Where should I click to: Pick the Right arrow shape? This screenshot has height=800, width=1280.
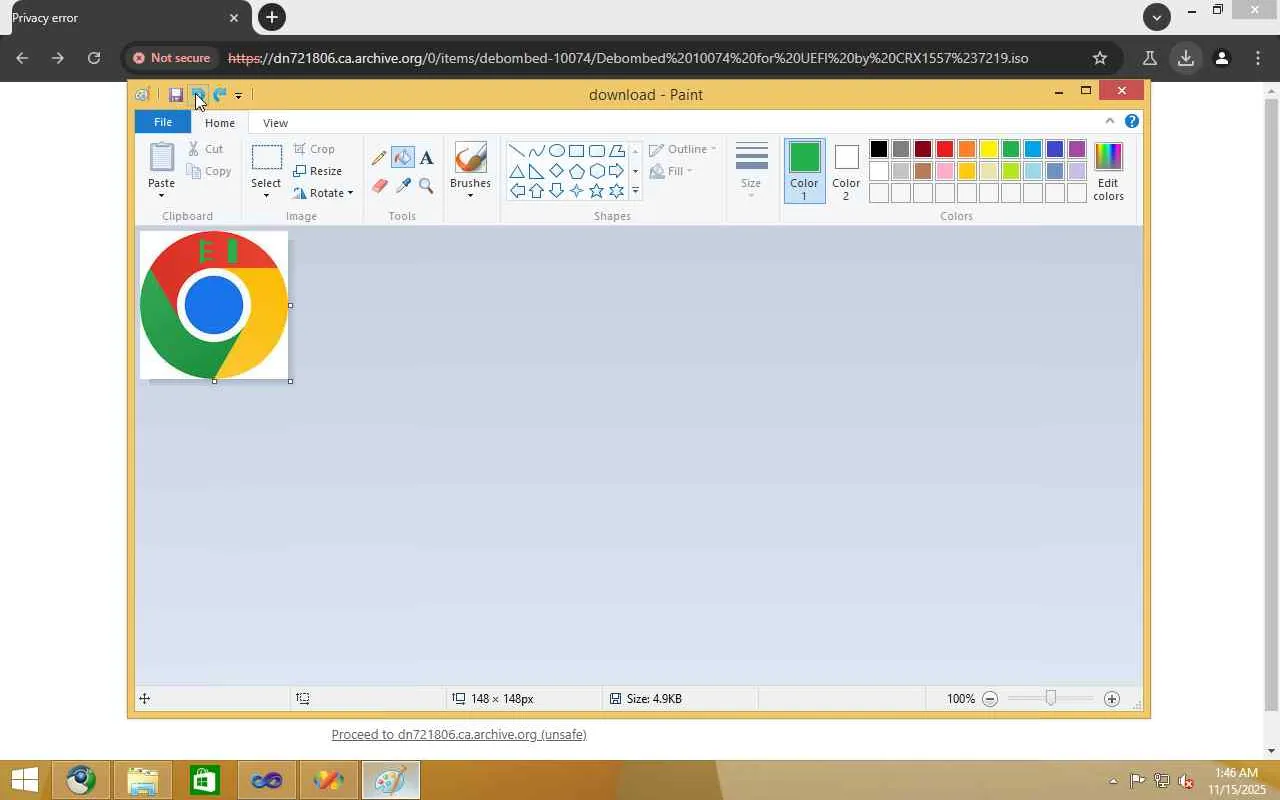click(617, 171)
